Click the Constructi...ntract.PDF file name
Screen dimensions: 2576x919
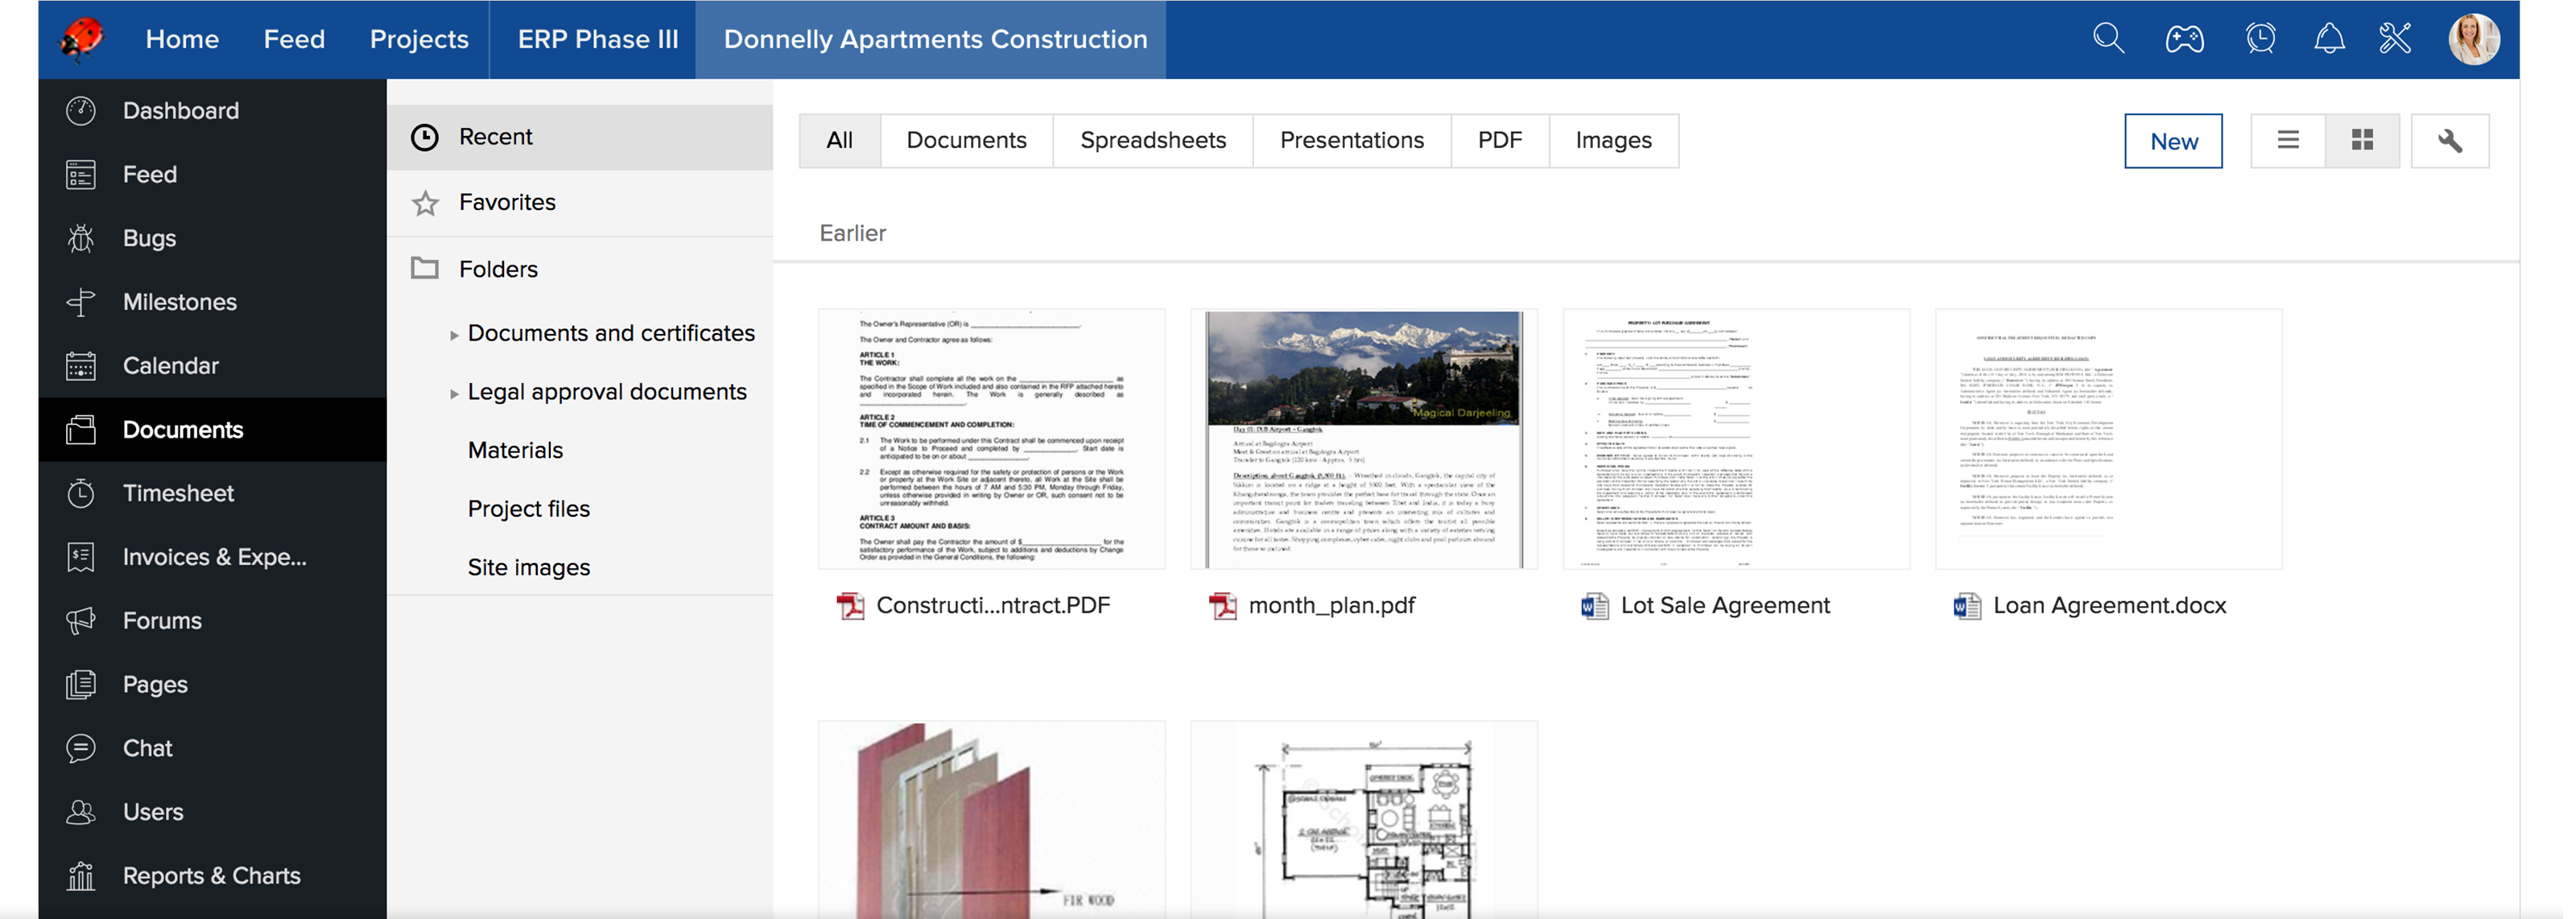(993, 606)
